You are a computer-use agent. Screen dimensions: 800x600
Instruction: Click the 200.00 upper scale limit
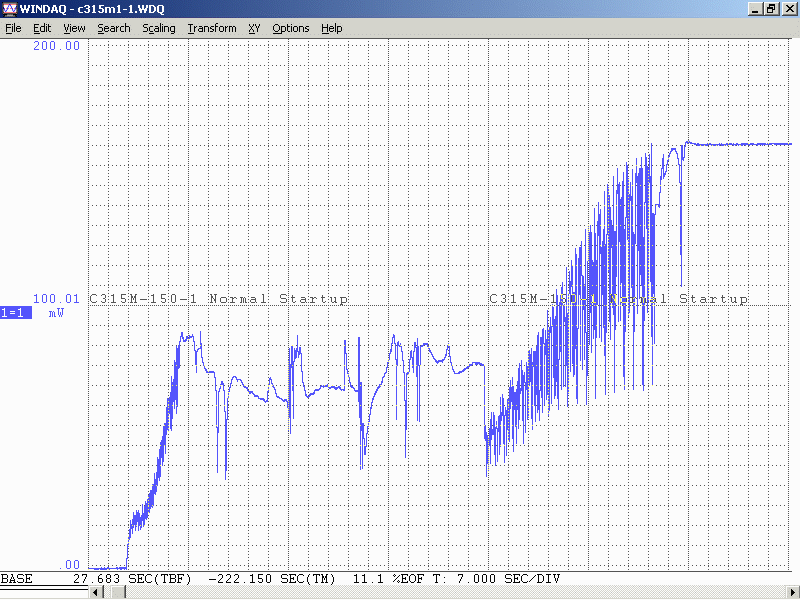[56, 46]
